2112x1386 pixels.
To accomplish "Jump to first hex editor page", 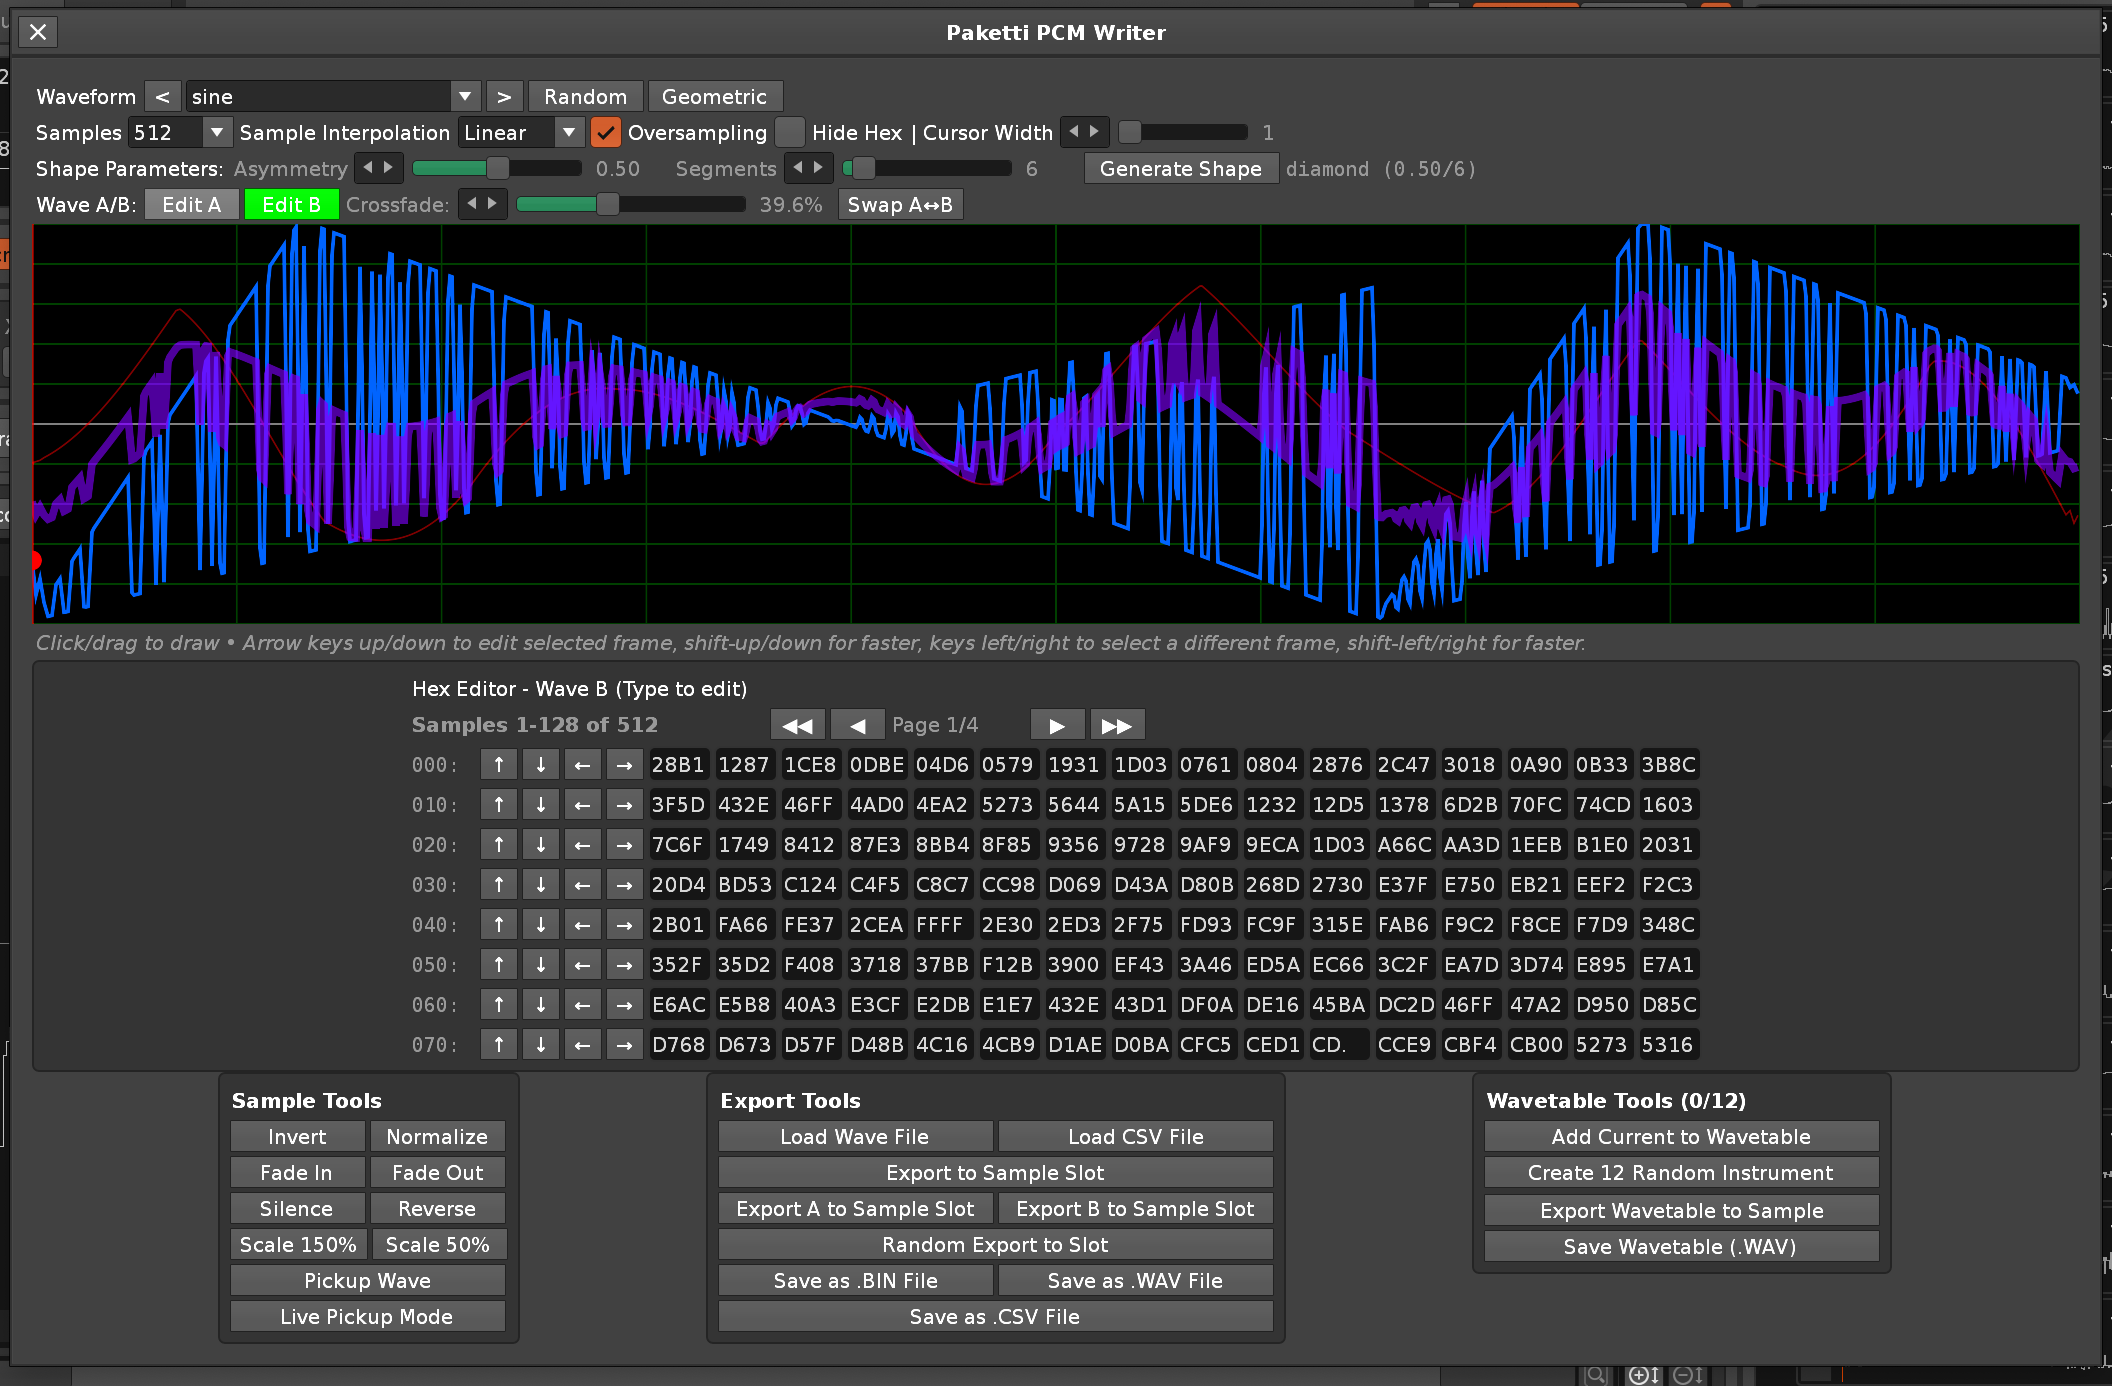I will (797, 725).
